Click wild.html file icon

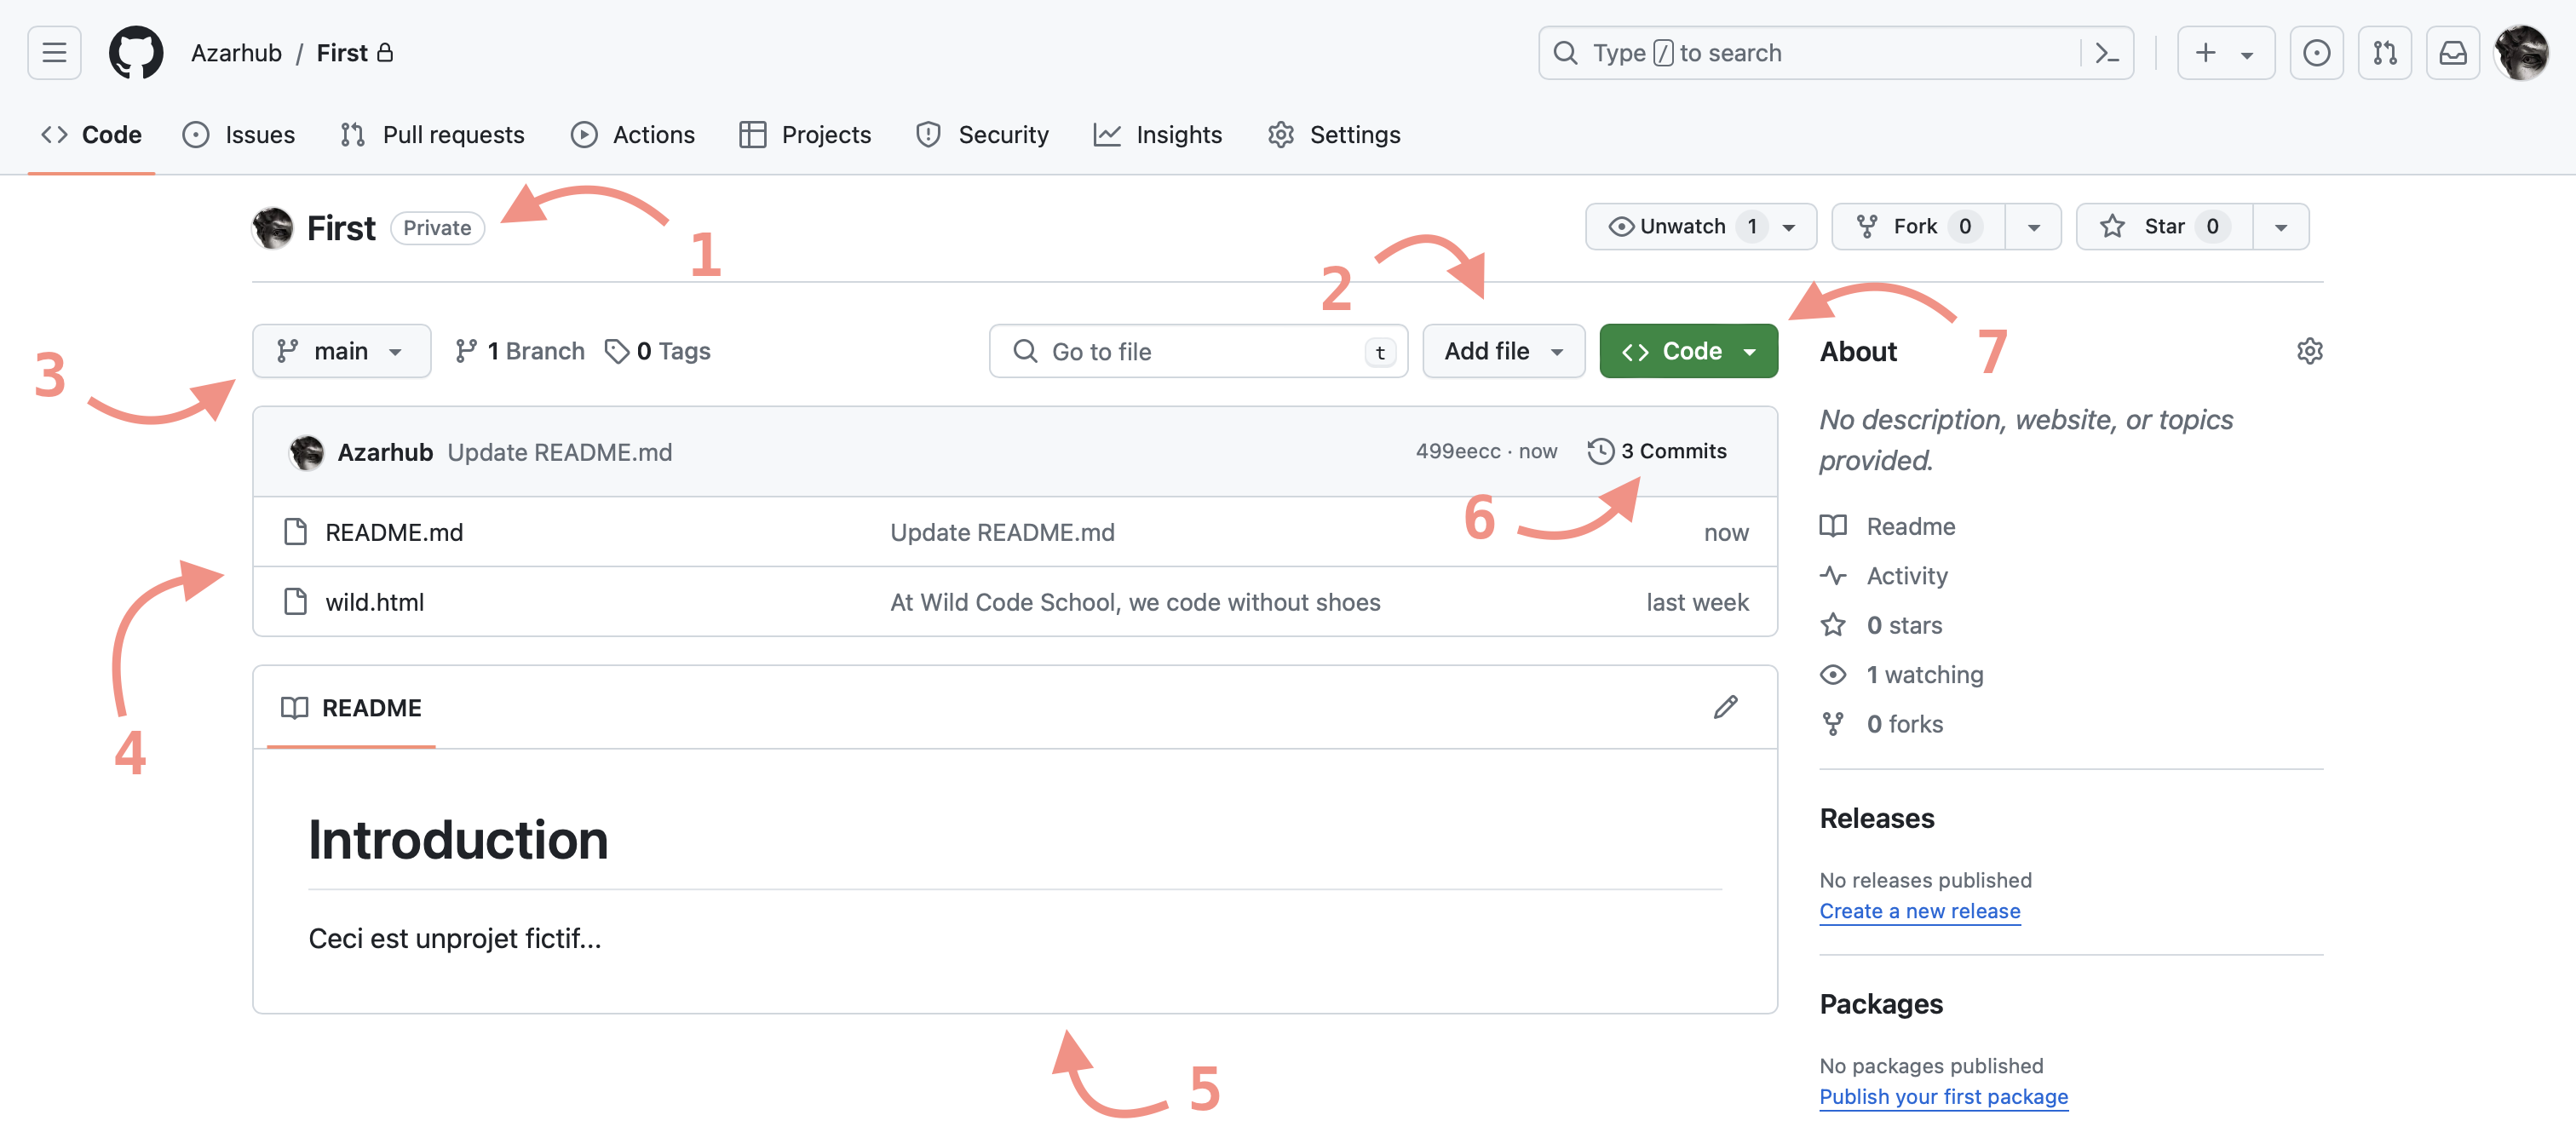(295, 602)
